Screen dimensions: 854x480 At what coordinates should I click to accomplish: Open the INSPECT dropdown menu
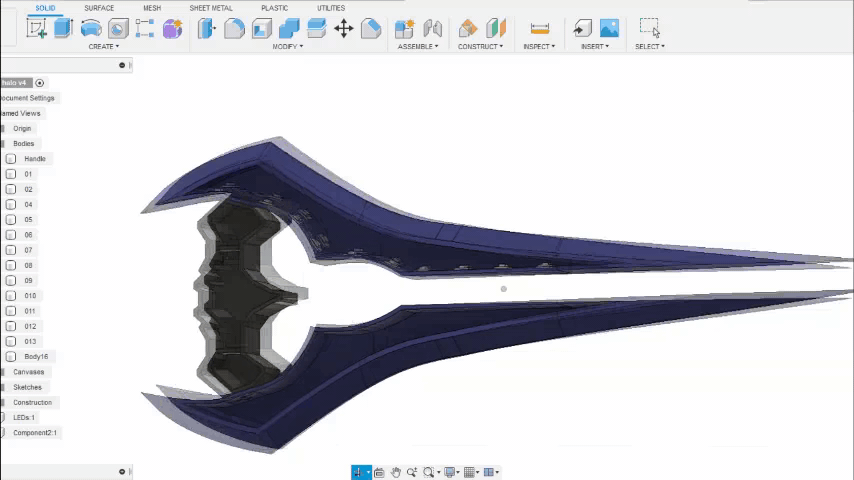pyautogui.click(x=539, y=47)
